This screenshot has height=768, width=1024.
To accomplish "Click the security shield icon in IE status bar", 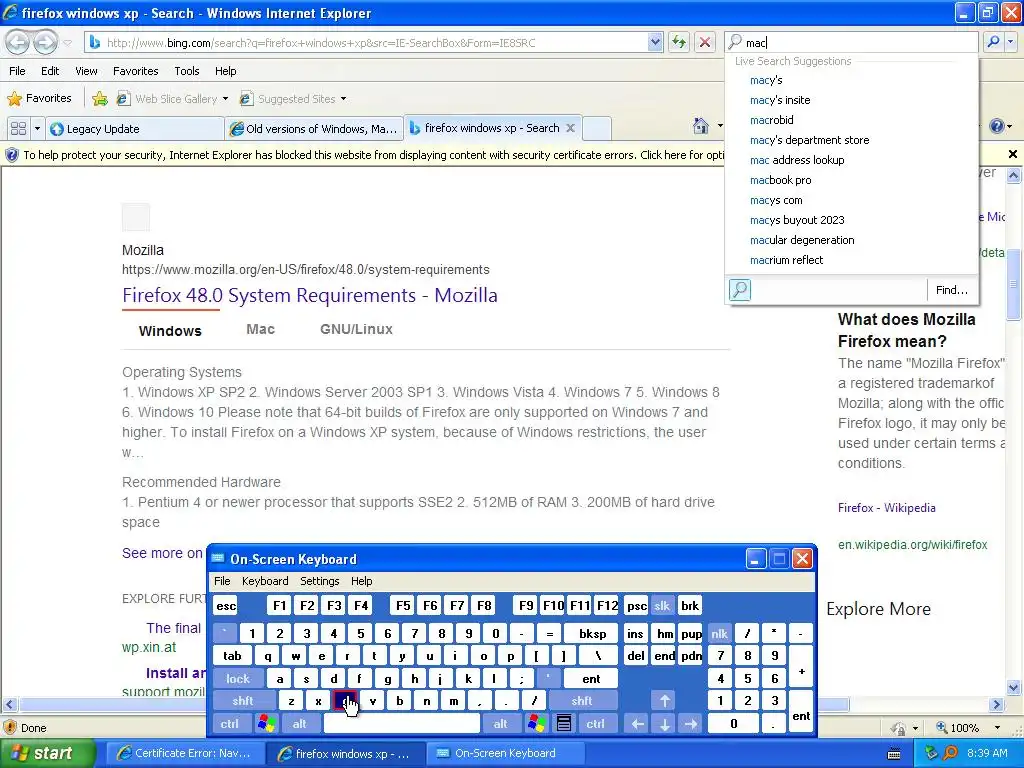I will [x=10, y=728].
